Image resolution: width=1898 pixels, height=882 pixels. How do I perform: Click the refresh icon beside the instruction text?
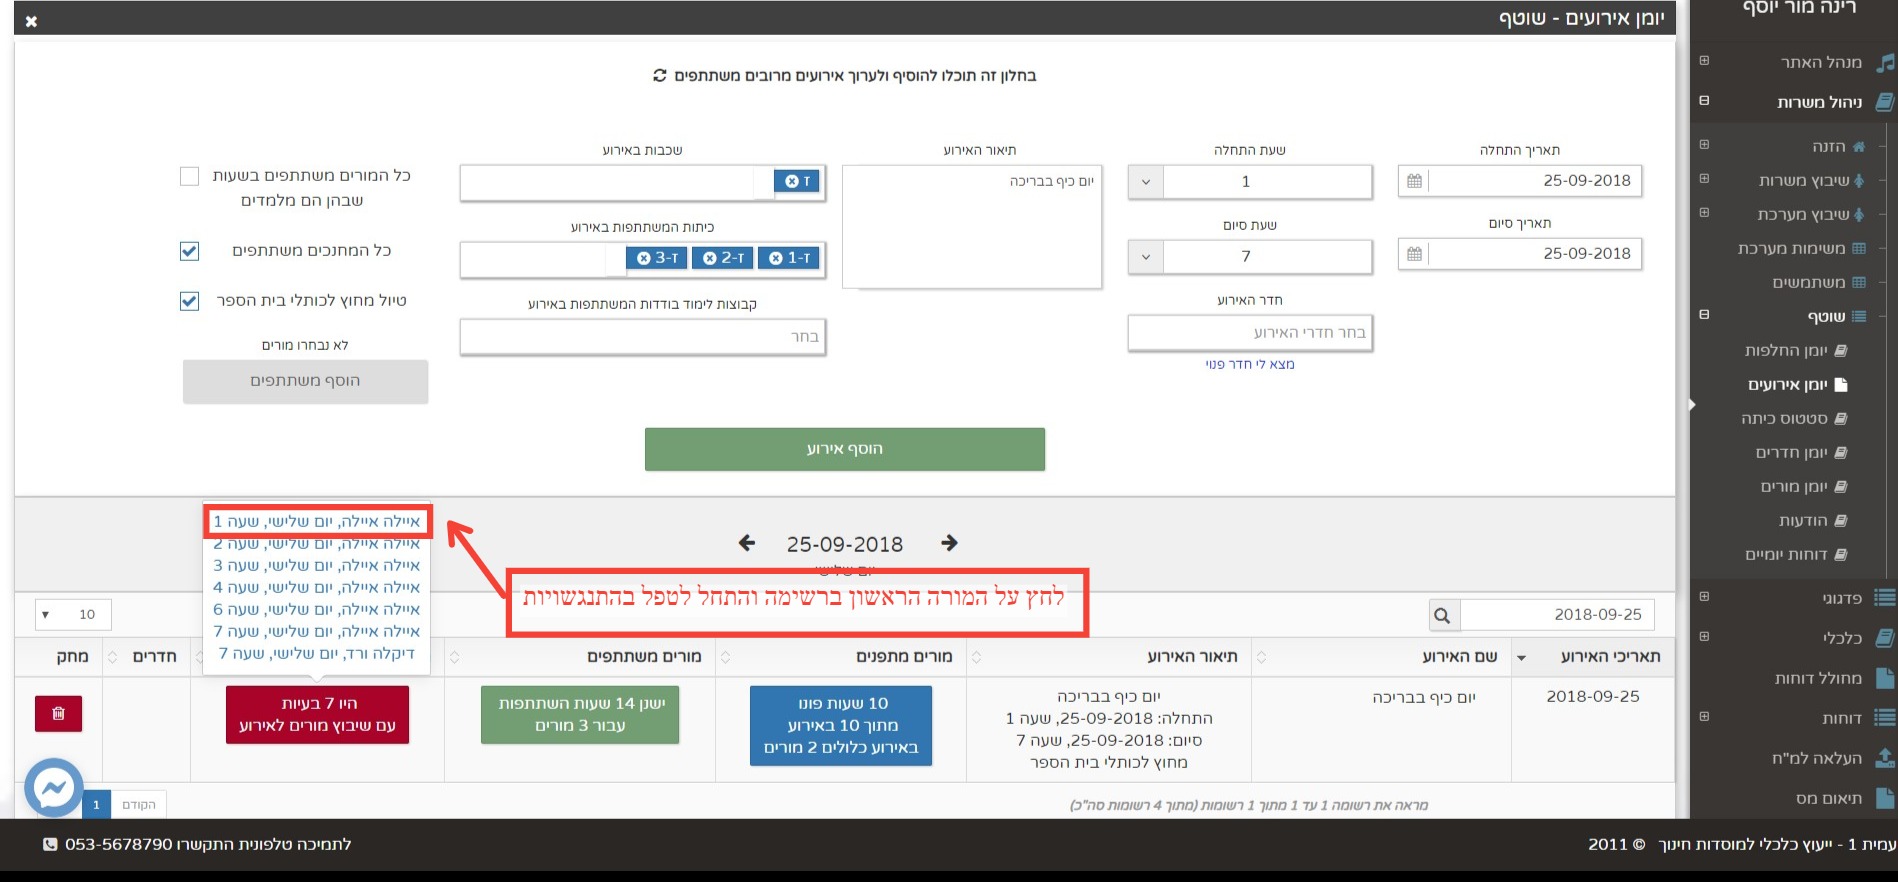[660, 75]
